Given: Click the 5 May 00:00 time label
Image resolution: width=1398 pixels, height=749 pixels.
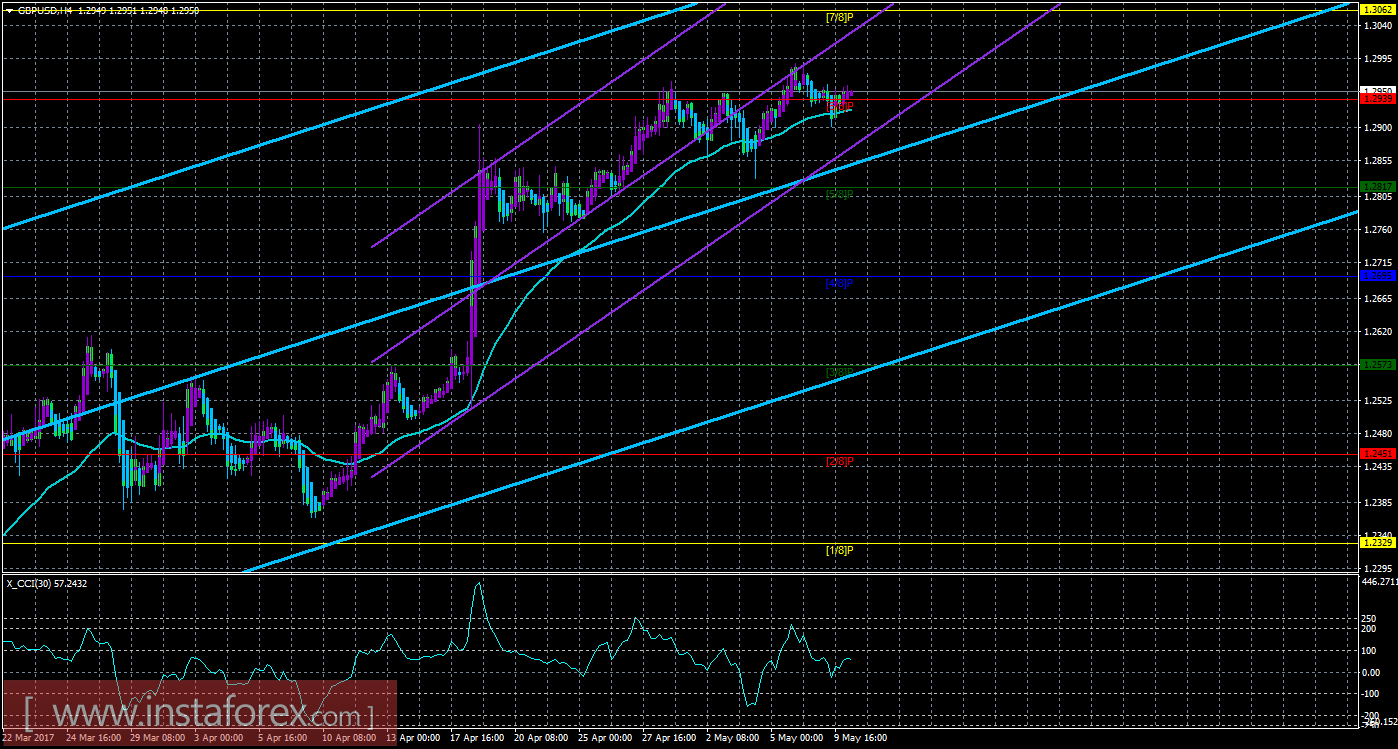Looking at the screenshot, I should (799, 737).
